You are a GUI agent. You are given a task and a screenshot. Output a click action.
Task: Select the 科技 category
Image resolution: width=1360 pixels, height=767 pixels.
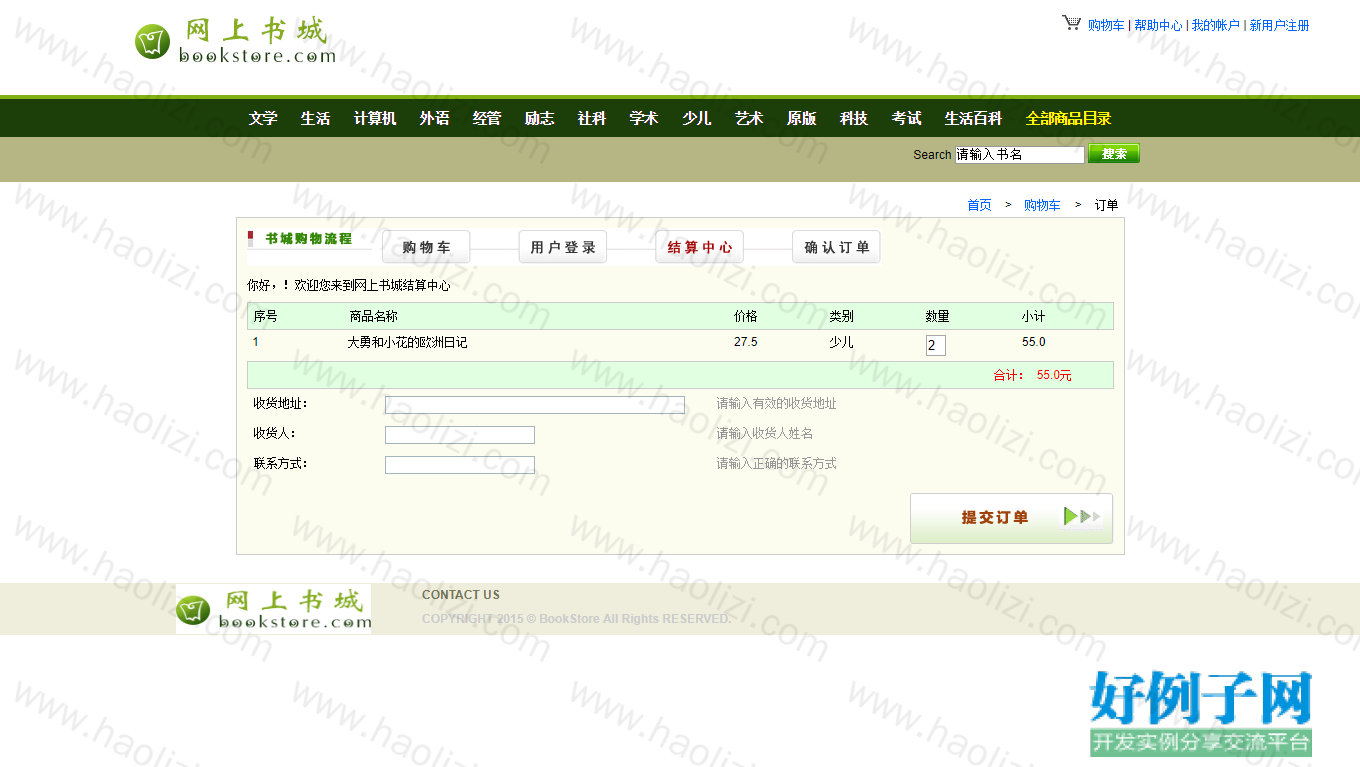tap(854, 118)
